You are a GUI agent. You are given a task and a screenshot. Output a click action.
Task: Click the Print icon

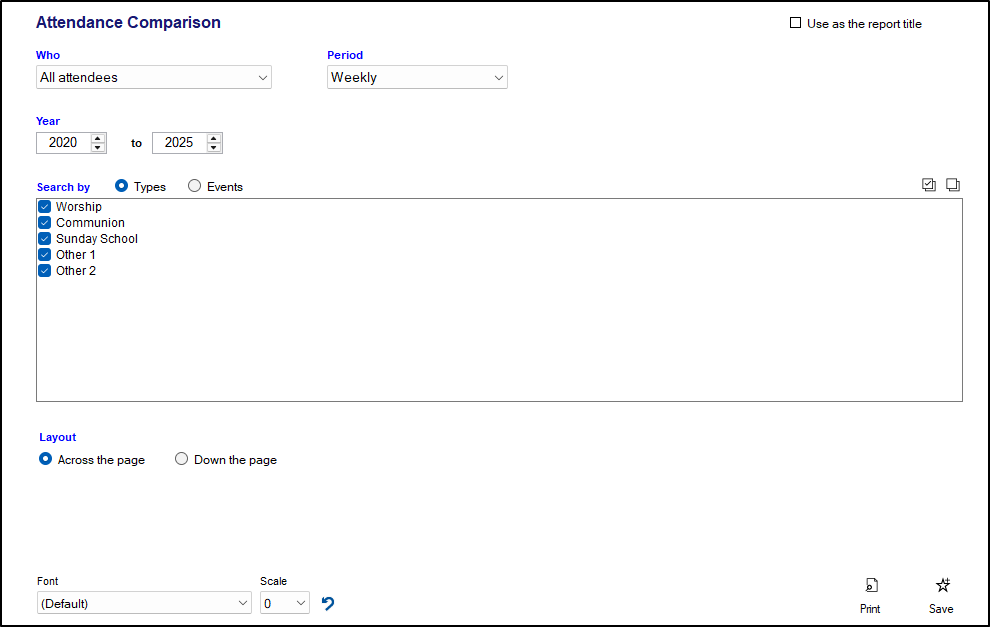pos(870,586)
